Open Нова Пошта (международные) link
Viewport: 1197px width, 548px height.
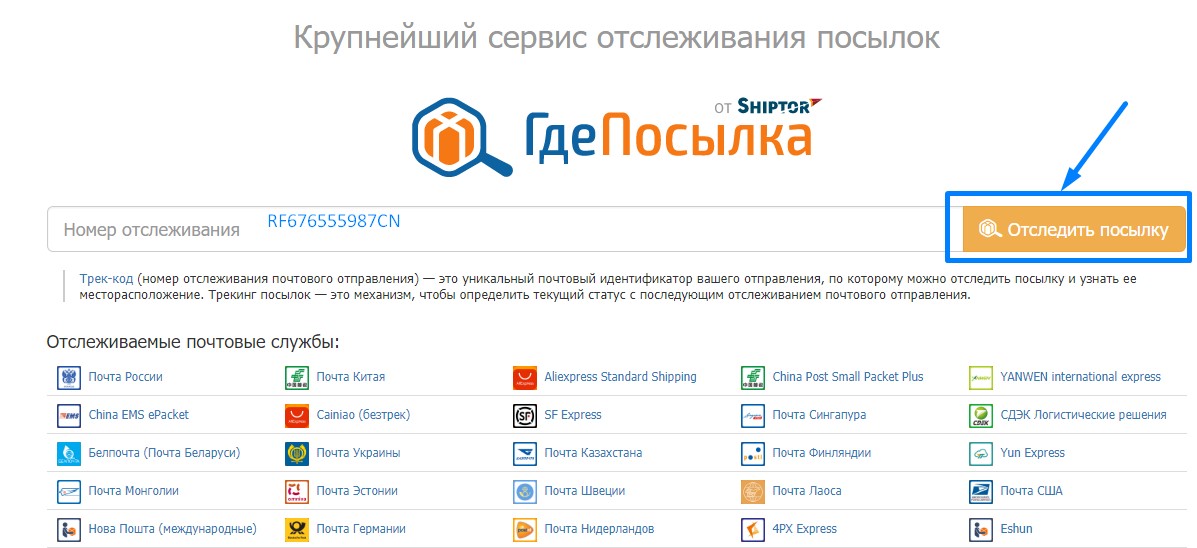(x=173, y=529)
